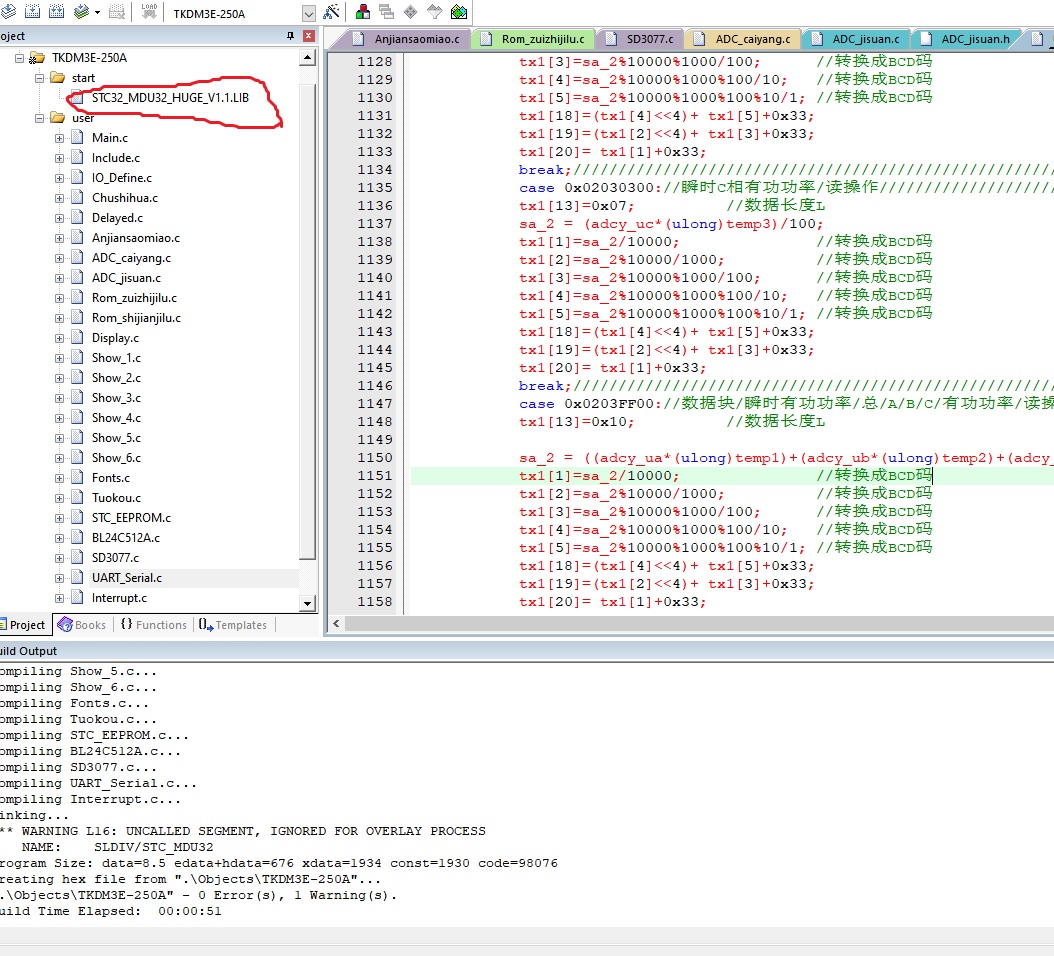This screenshot has width=1054, height=956.
Task: Select Rom_shijianjilu.c in the project tree
Action: (136, 318)
